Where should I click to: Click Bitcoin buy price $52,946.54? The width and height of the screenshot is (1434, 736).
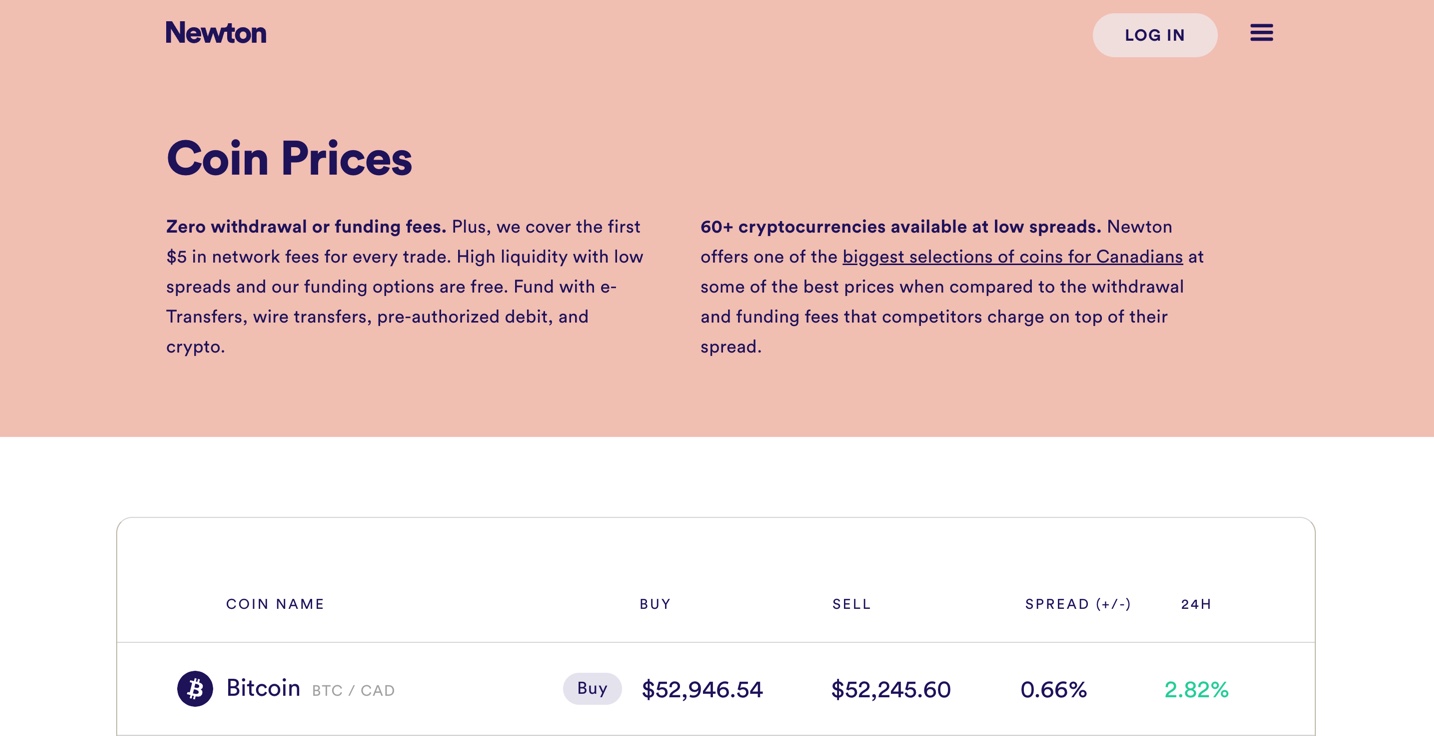(702, 690)
